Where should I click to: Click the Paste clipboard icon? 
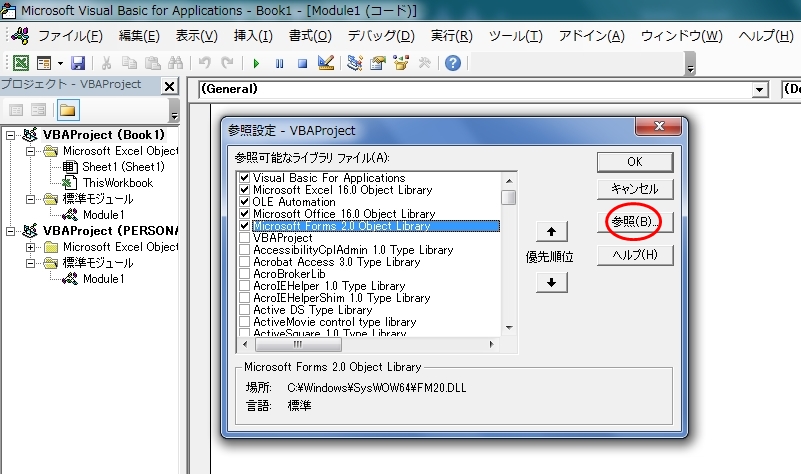point(152,63)
